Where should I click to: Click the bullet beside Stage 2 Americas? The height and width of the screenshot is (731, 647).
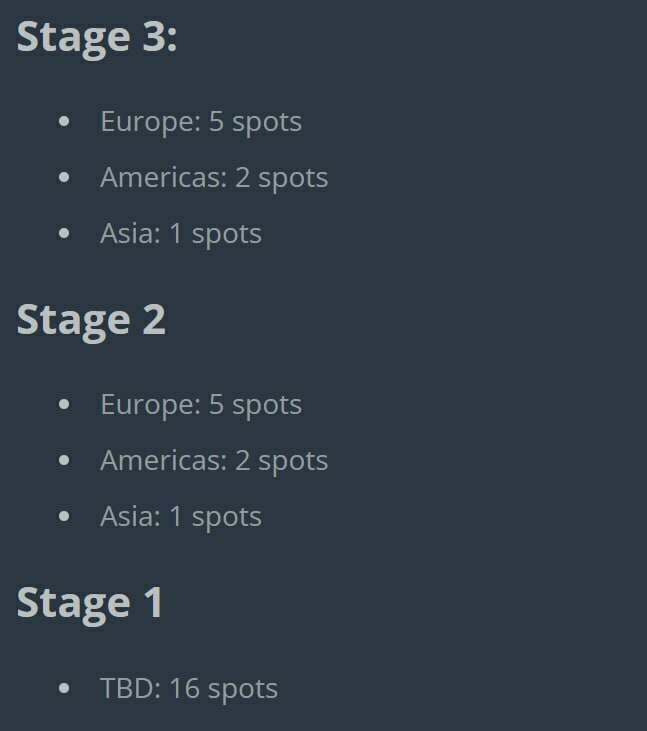tap(65, 461)
